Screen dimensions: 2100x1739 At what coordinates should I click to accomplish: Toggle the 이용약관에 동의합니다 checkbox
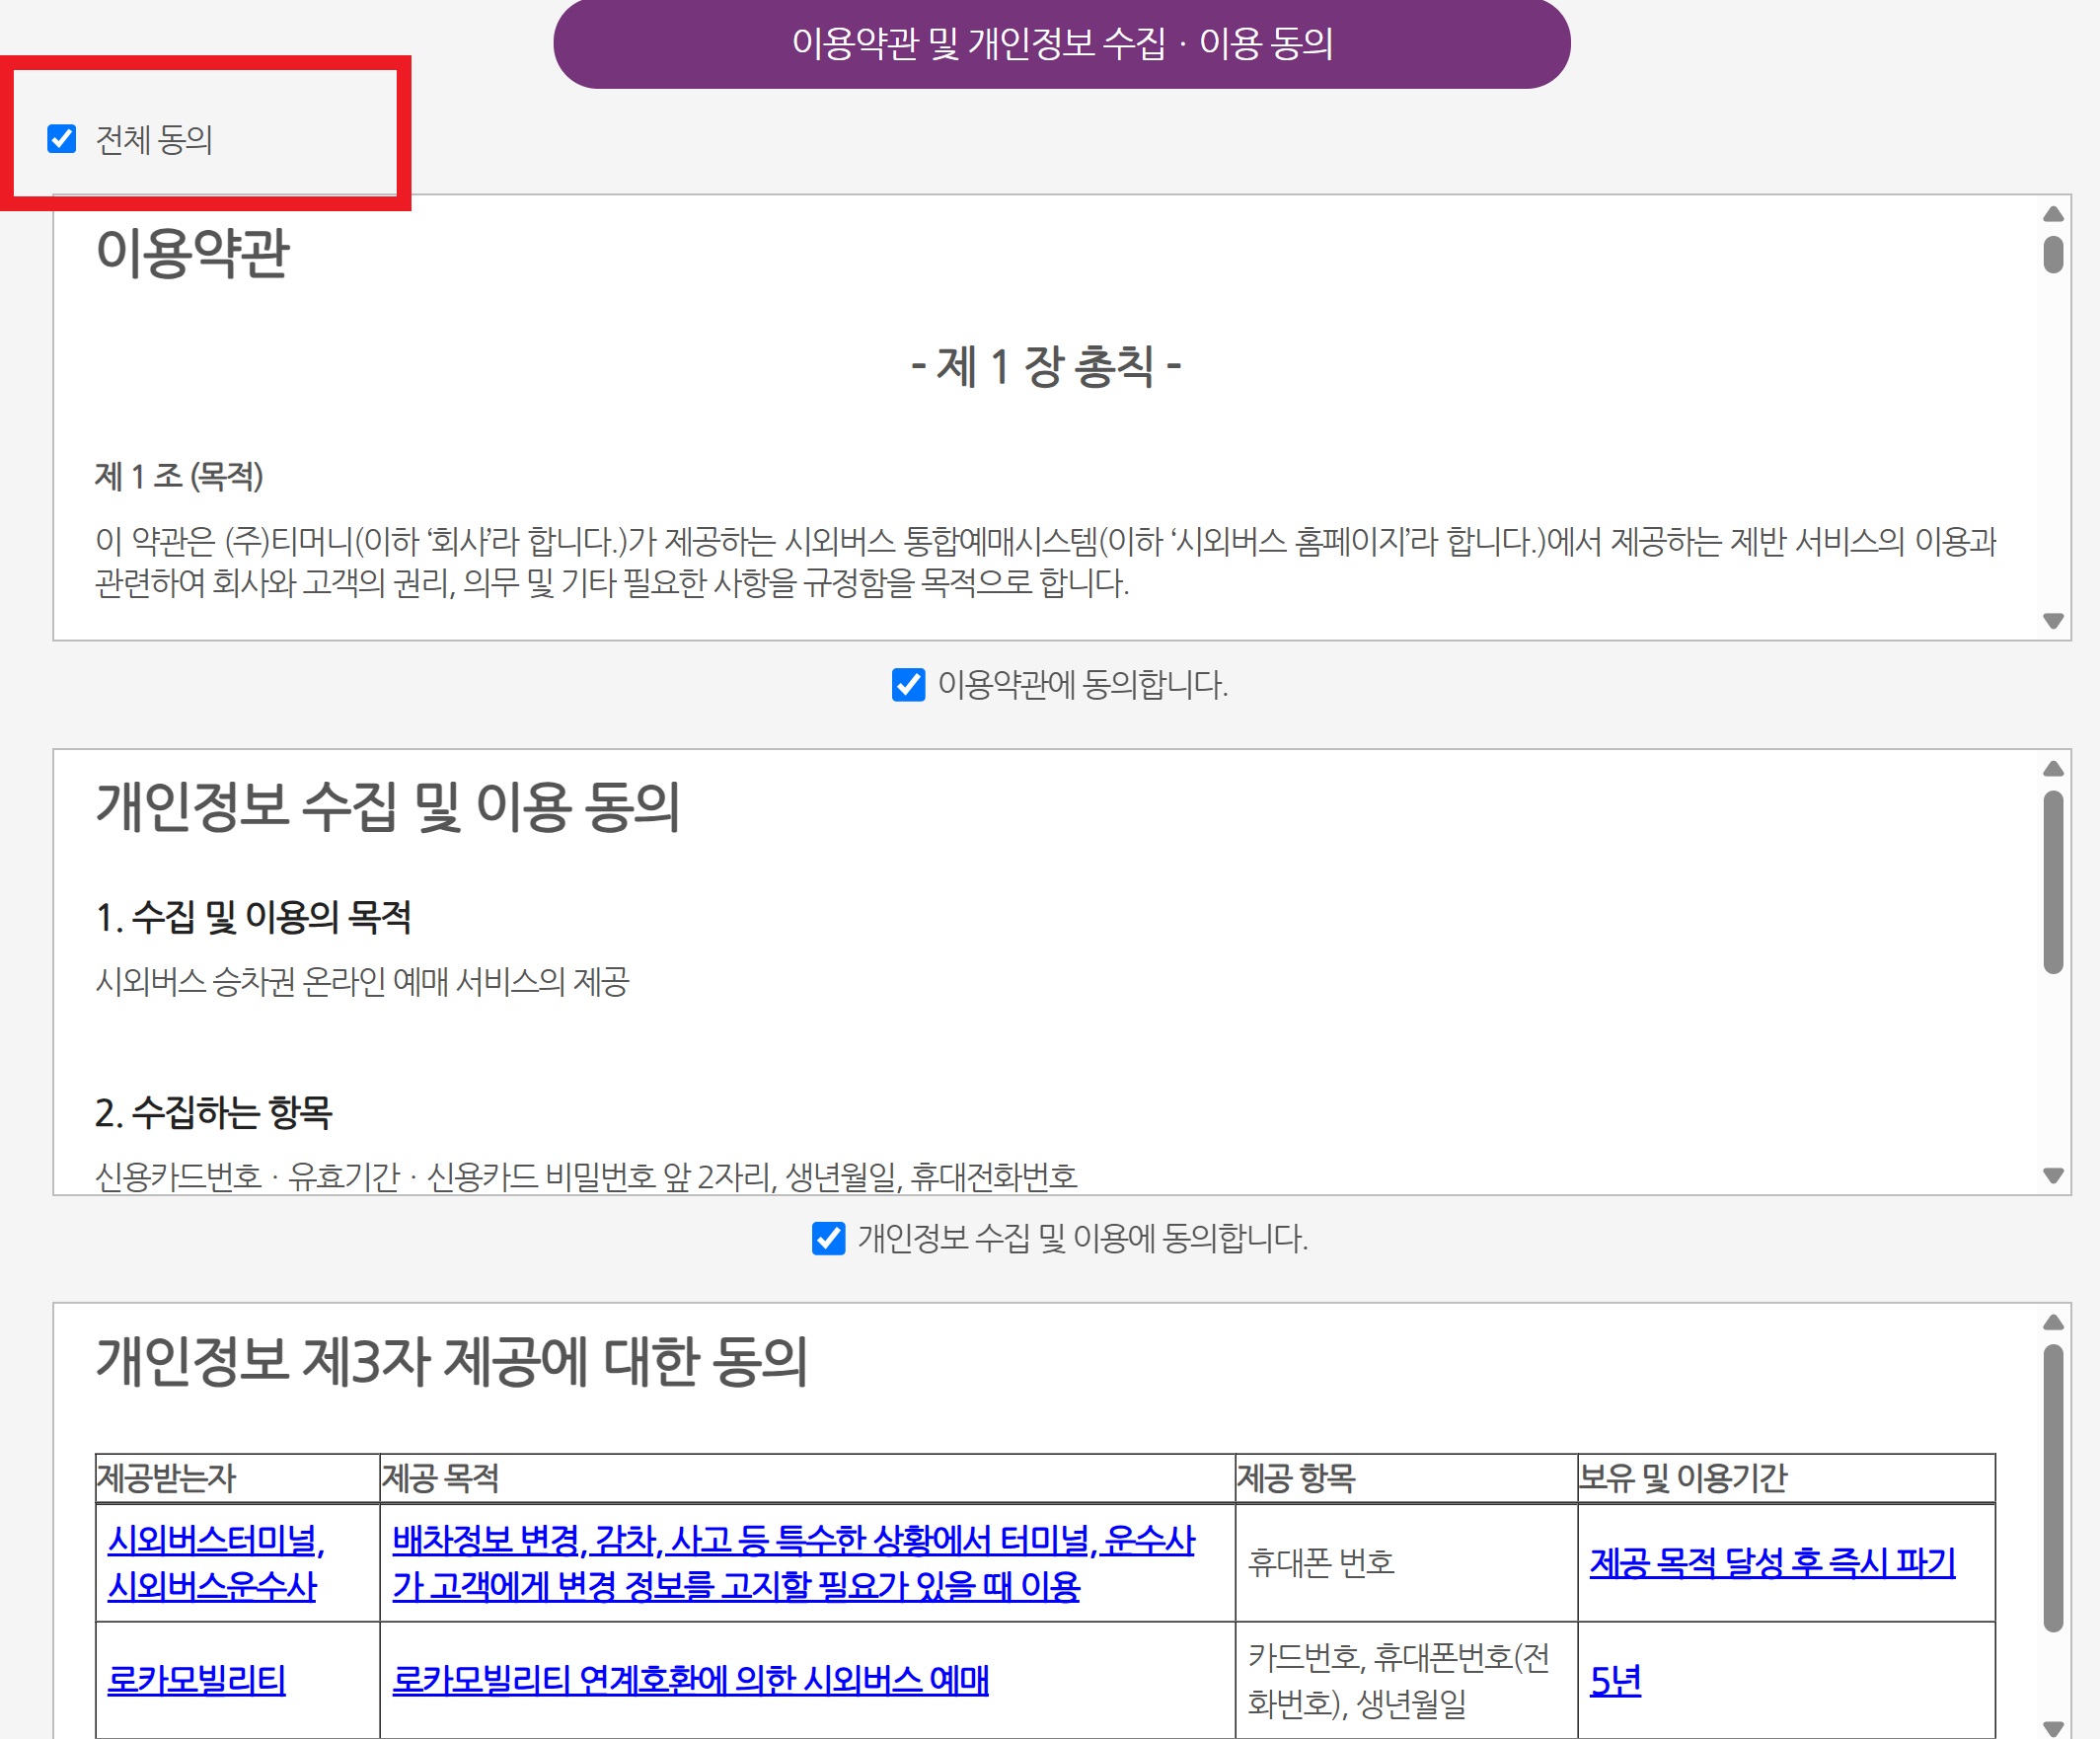(908, 685)
